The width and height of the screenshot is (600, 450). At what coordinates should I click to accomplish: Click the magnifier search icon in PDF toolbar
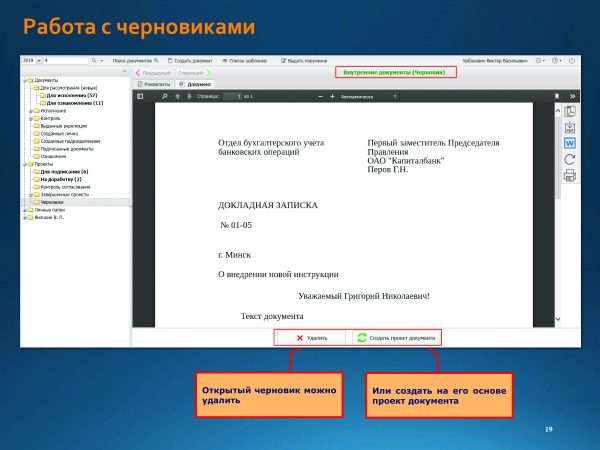click(164, 96)
